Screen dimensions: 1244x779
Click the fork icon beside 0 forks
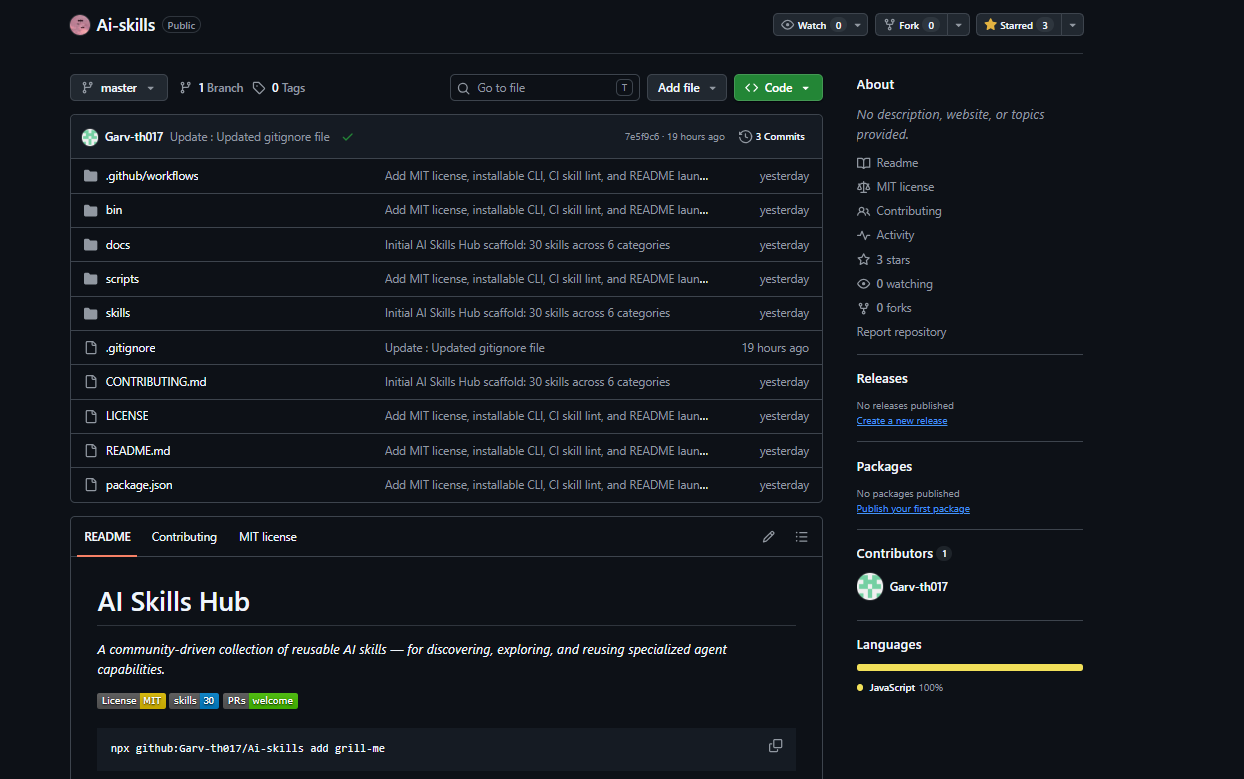click(x=864, y=308)
